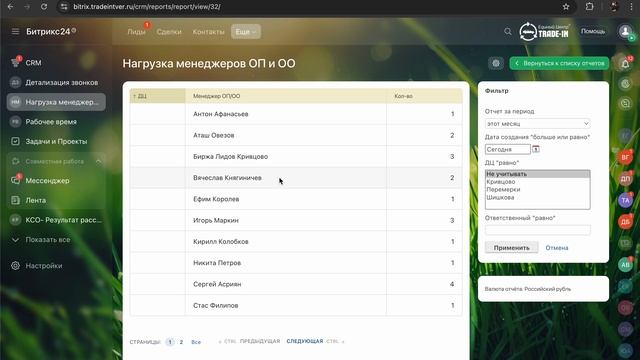The height and width of the screenshot is (360, 640).
Task: Switch to the Контакты tab
Action: pyautogui.click(x=209, y=32)
